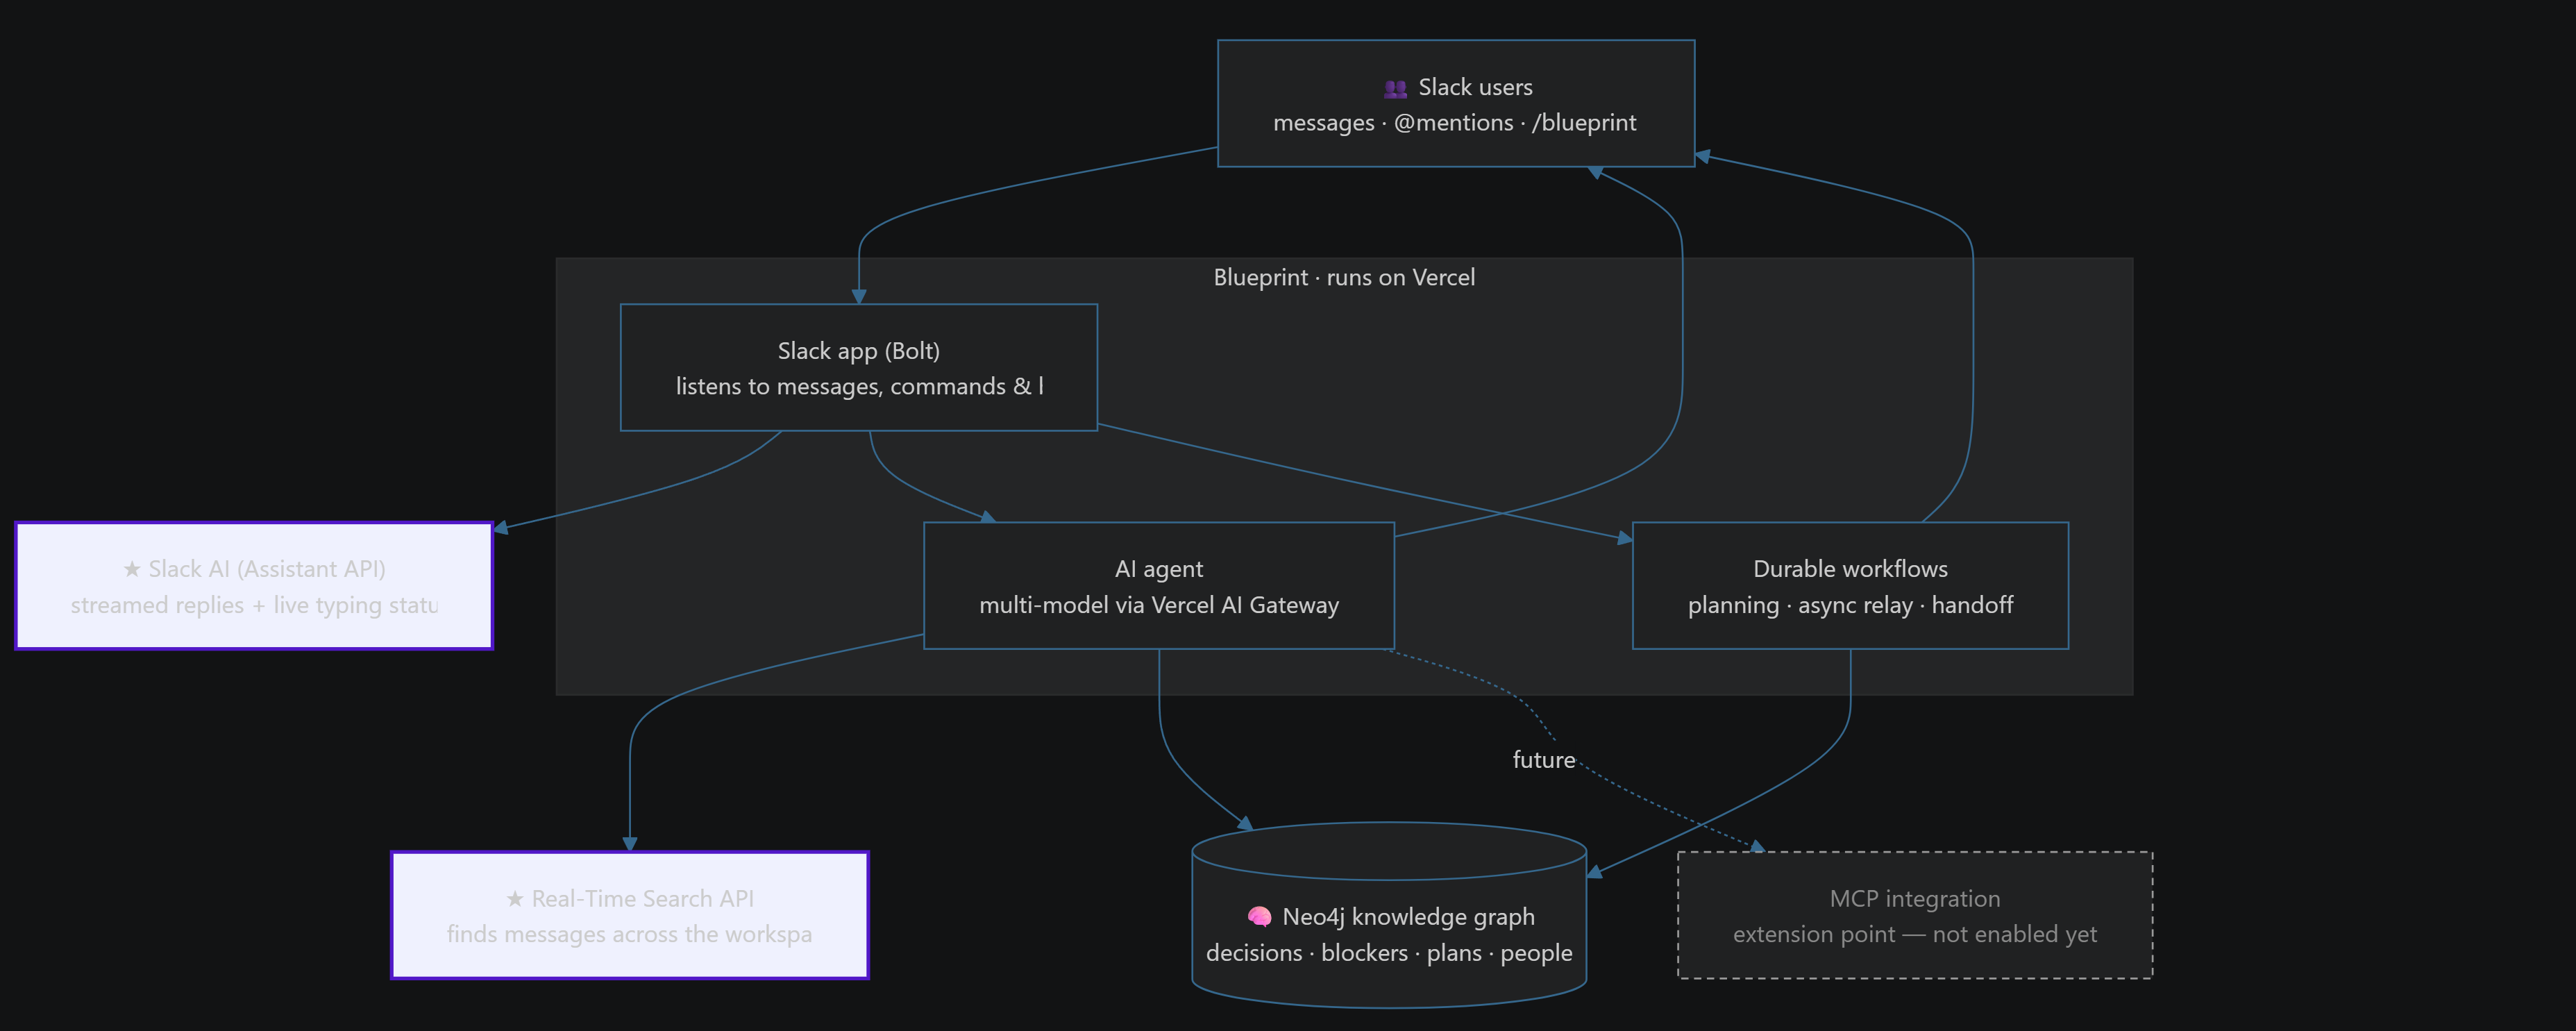Screen dimensions: 2576x1031
Task: Click the "future" edge label
Action: [1544, 760]
